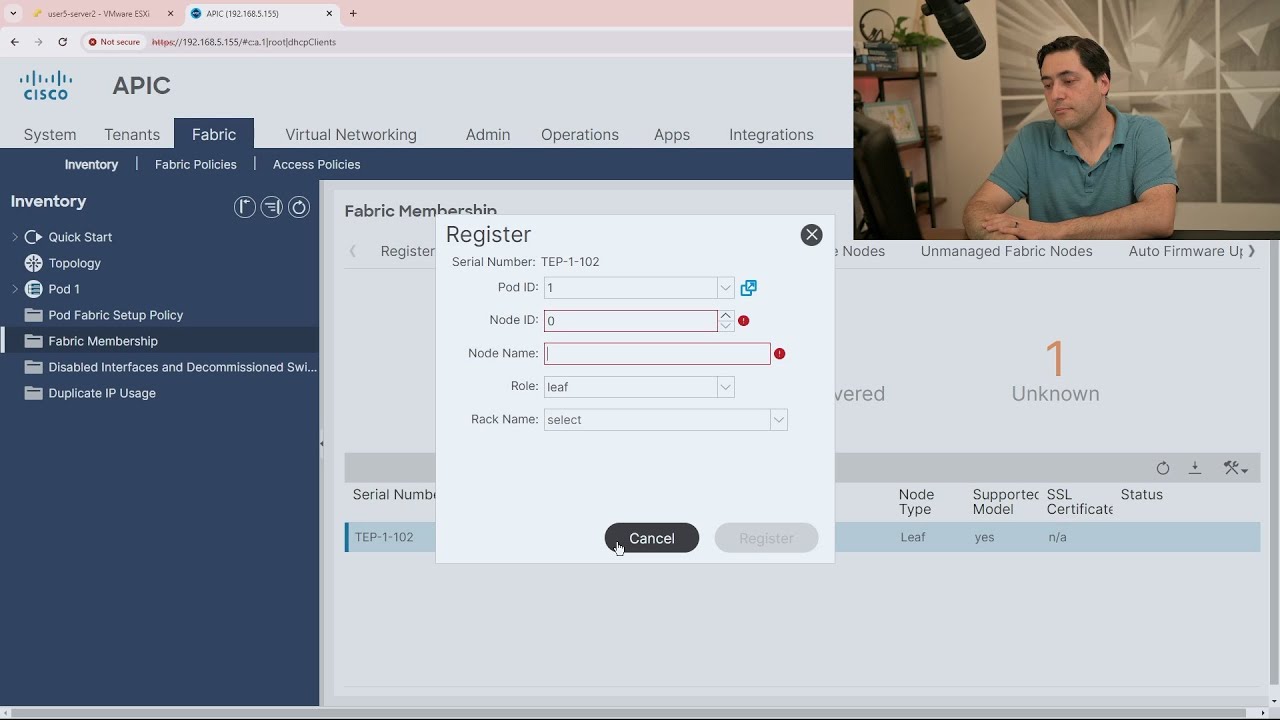Viewport: 1280px width, 720px height.
Task: Close the Register dialog with X
Action: coord(811,234)
